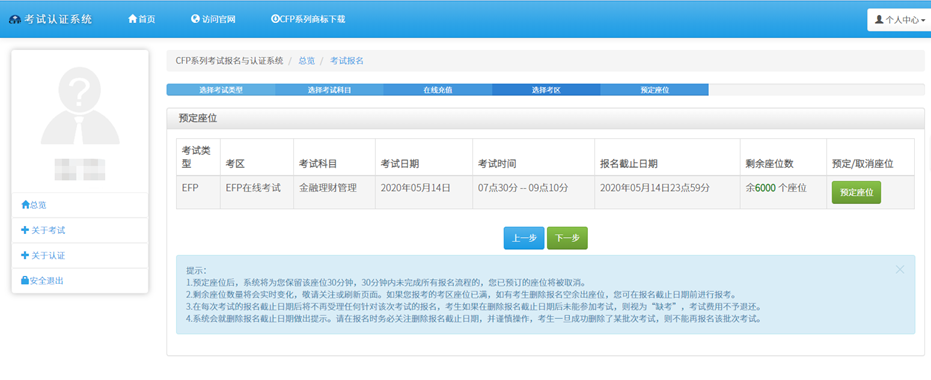Click the 考试时间 column header

click(x=534, y=157)
